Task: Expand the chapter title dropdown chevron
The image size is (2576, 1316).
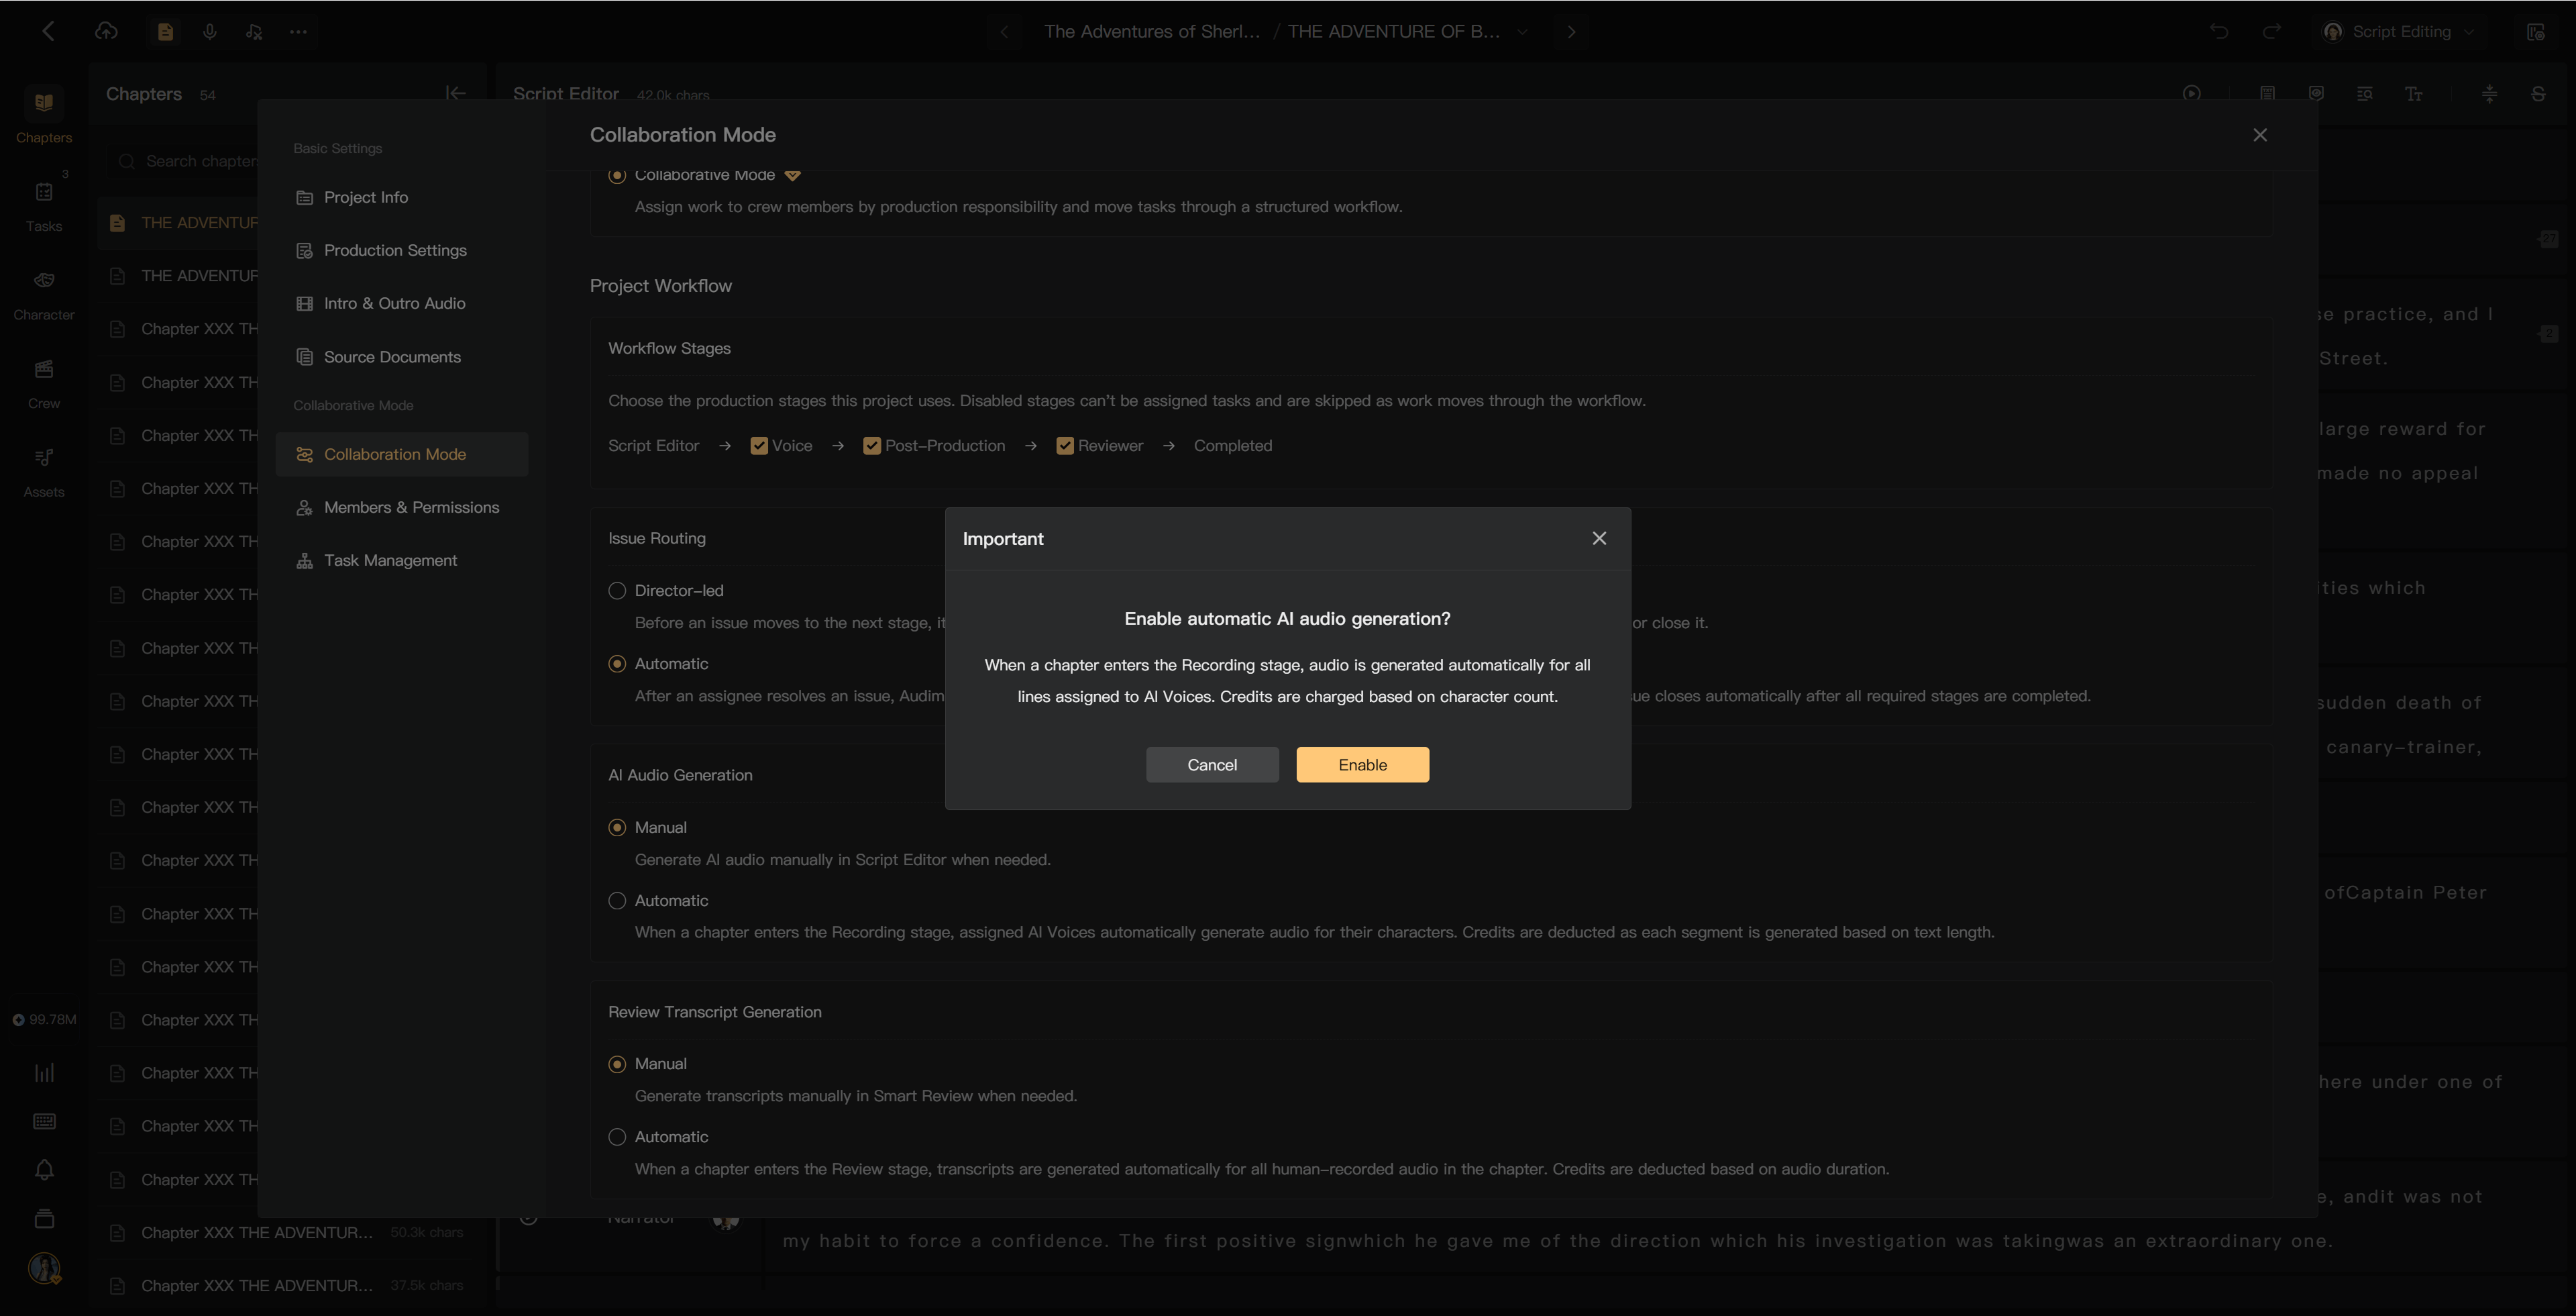Action: [x=1522, y=31]
